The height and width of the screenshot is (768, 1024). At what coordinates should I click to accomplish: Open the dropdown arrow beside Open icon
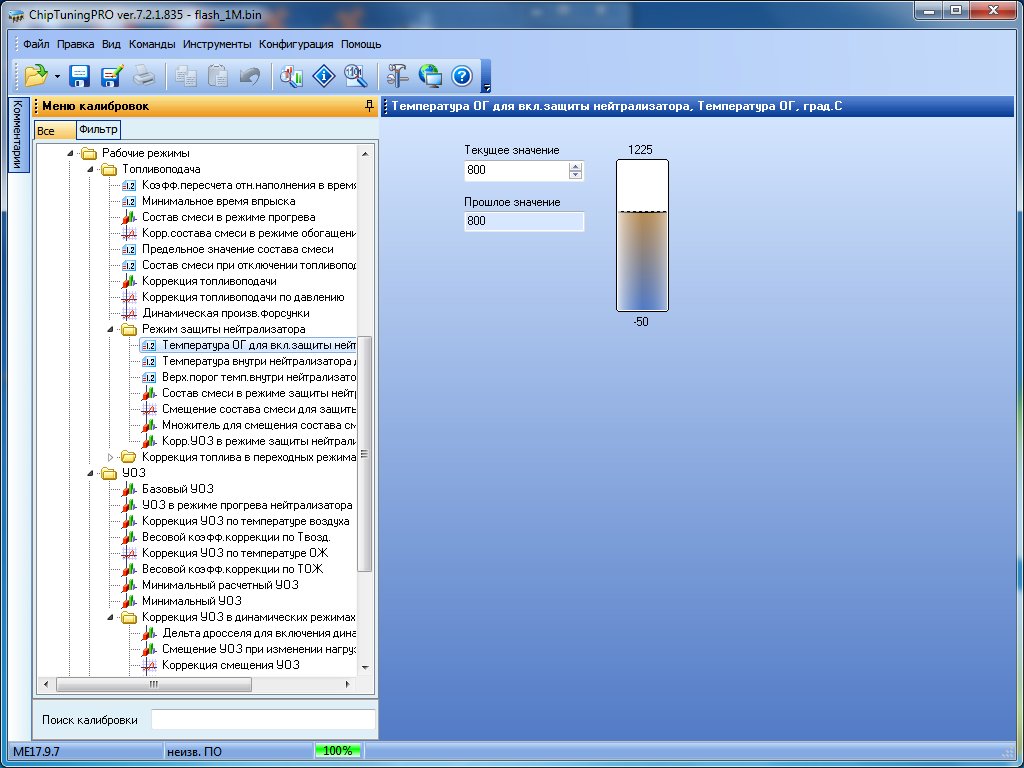[58, 77]
